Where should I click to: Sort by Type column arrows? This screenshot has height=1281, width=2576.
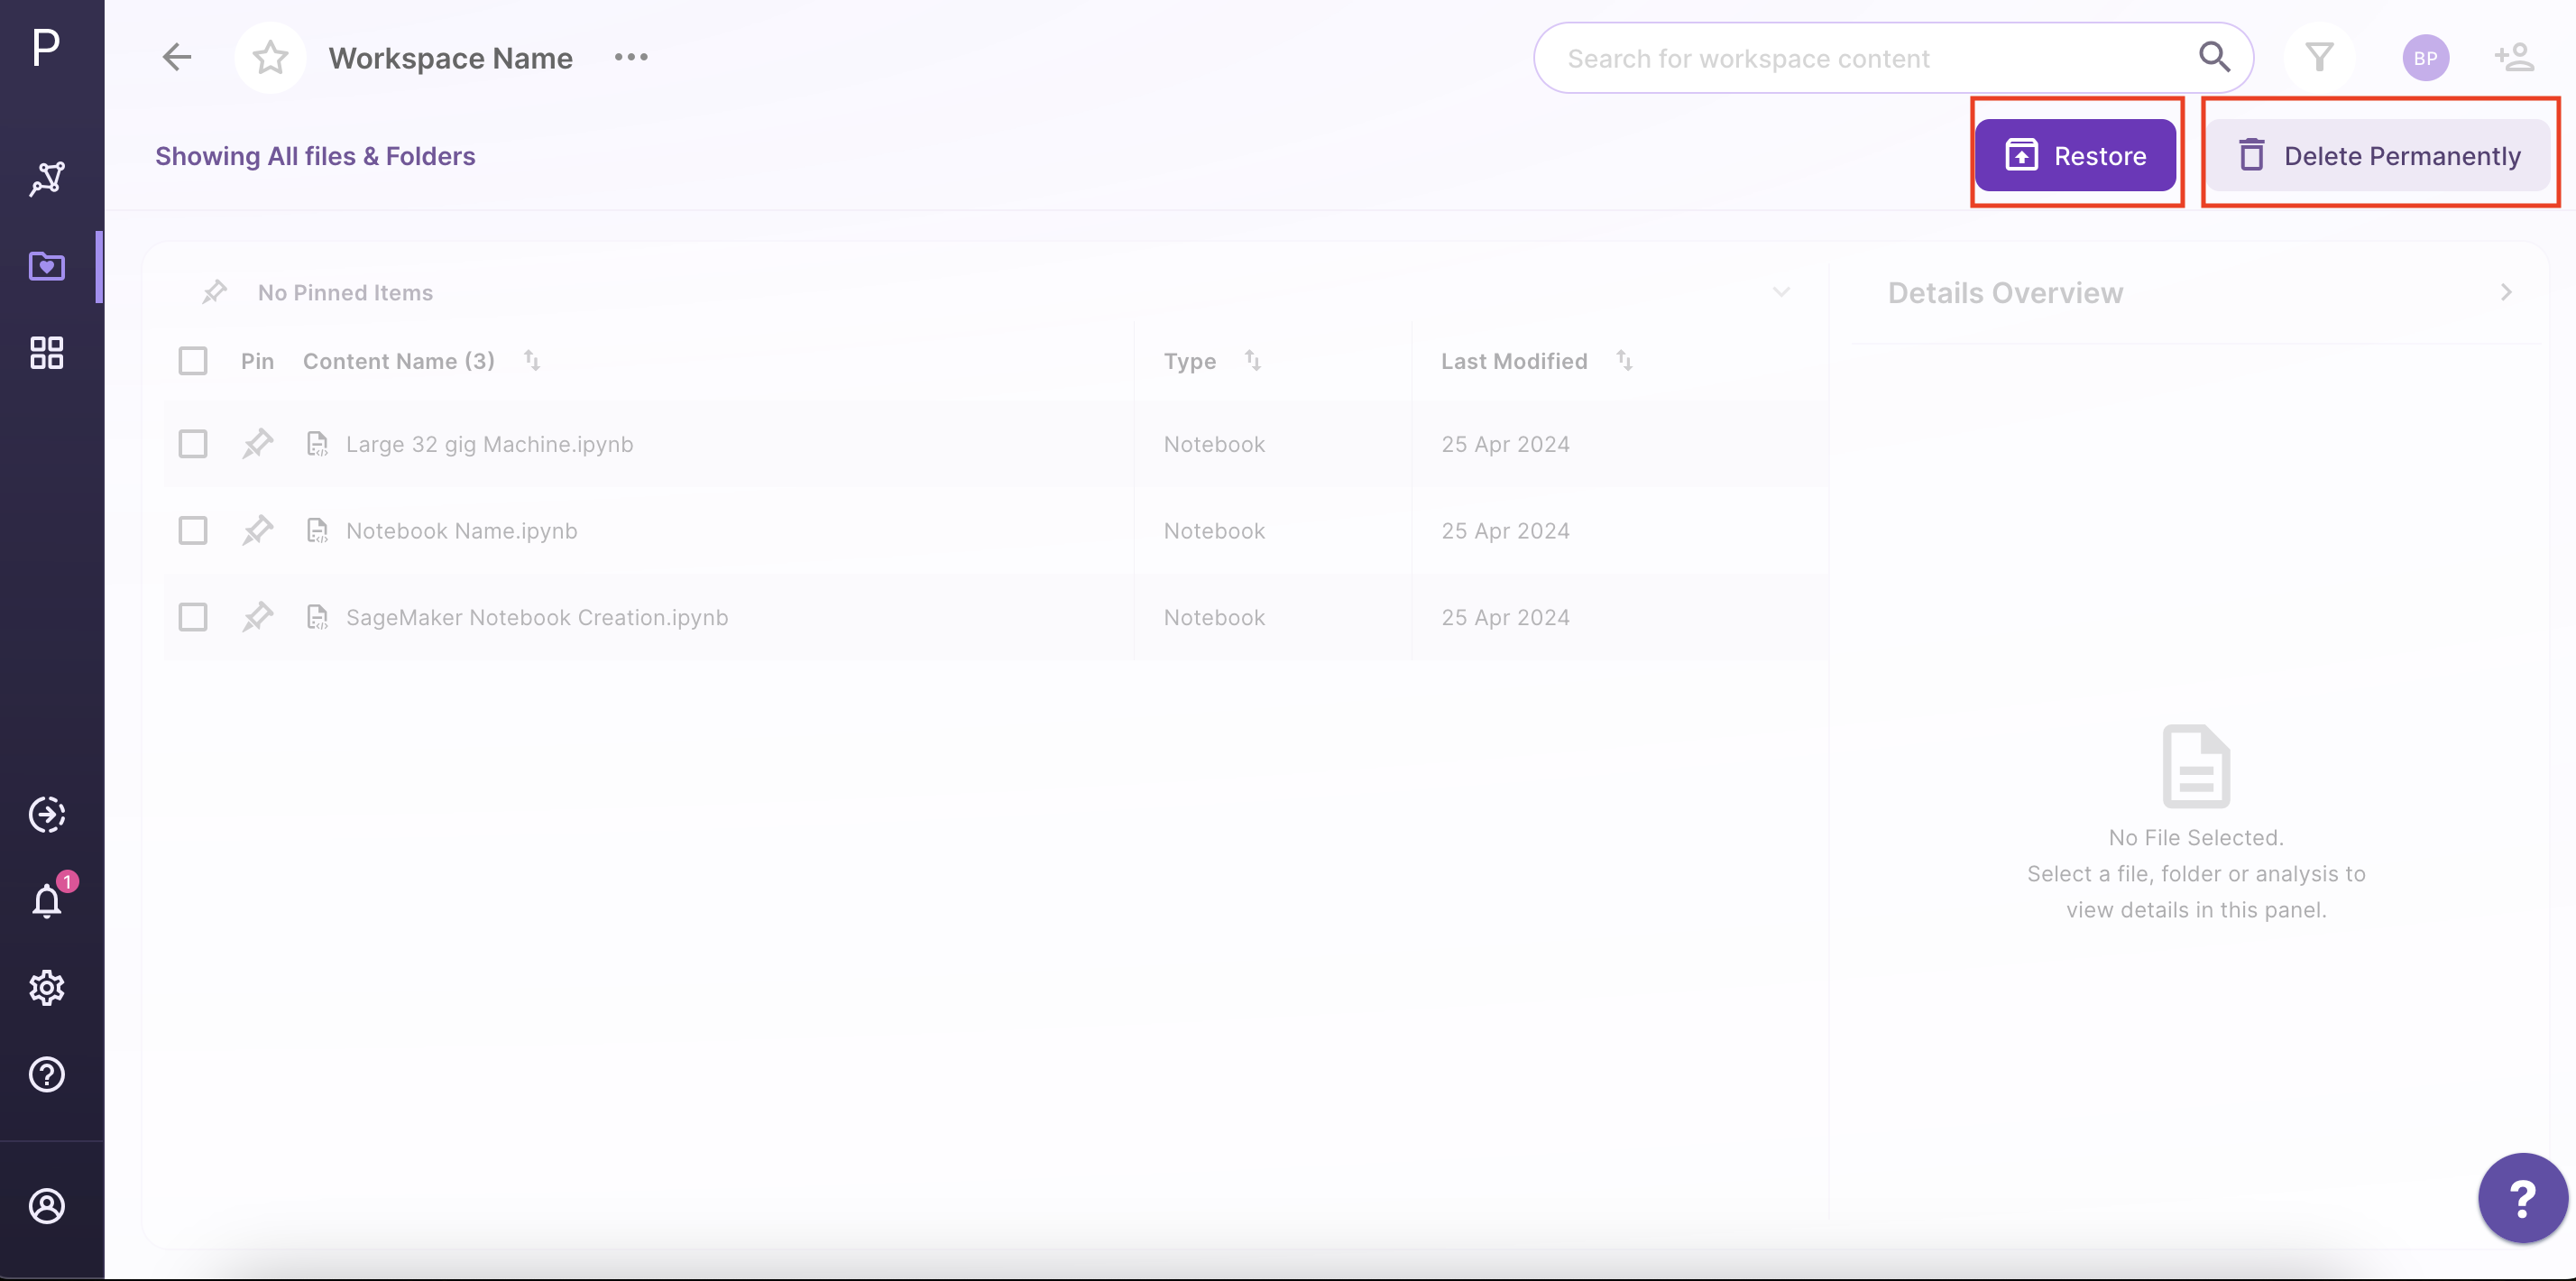(1253, 361)
